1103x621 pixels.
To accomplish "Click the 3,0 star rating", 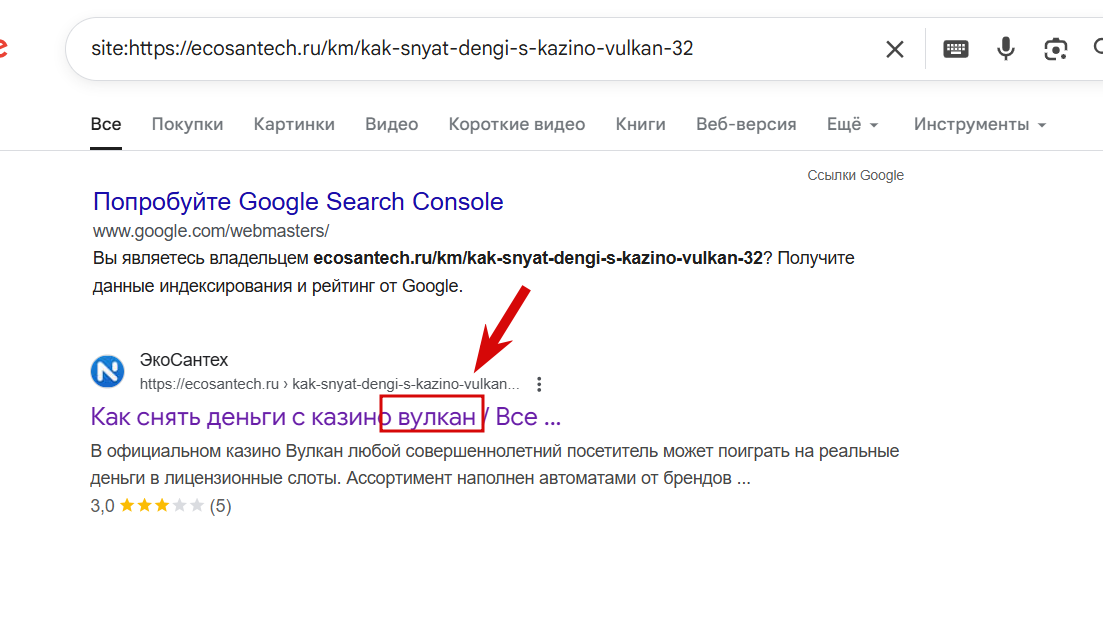I will [x=147, y=506].
